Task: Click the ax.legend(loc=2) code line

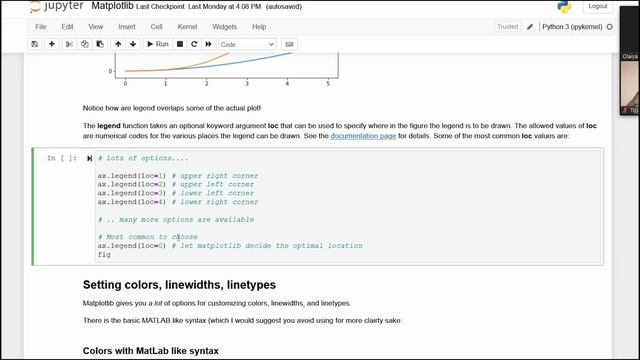Action: coord(176,184)
